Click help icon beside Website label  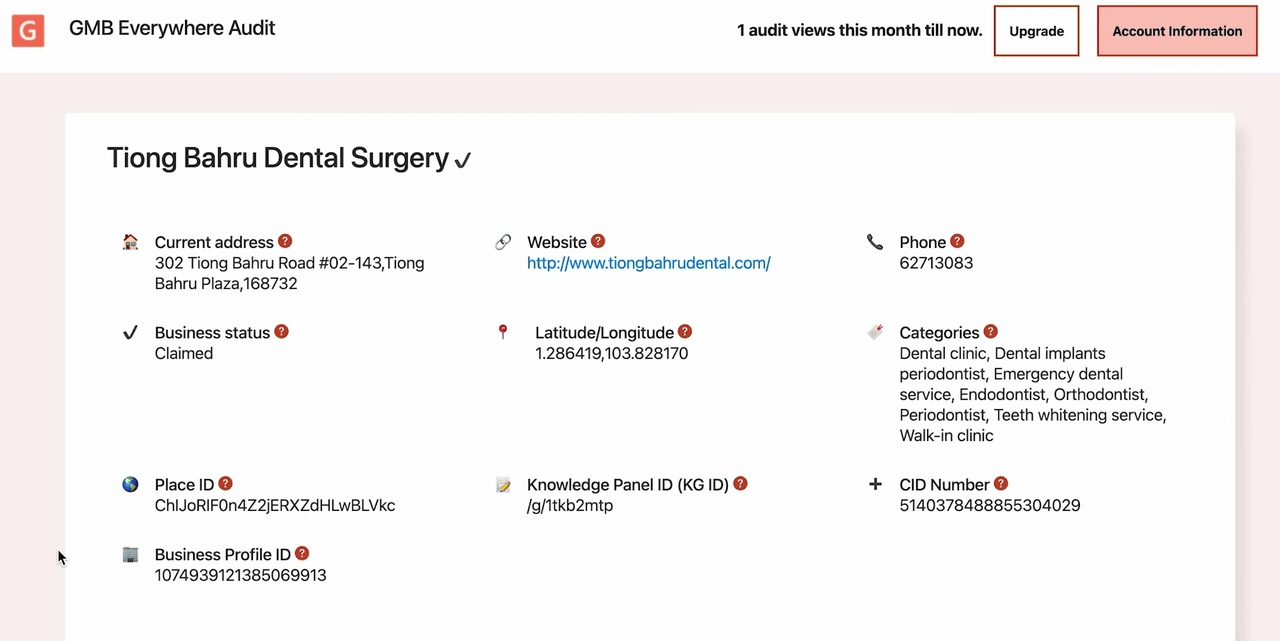(598, 241)
